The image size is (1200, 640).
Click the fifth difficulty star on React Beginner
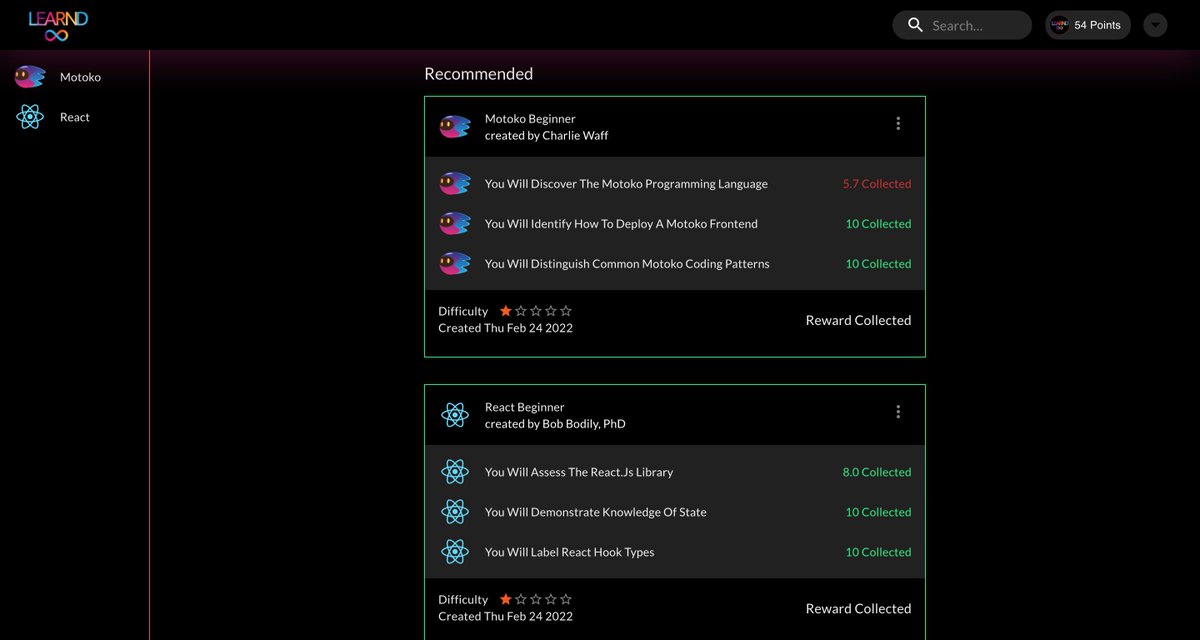tap(566, 599)
